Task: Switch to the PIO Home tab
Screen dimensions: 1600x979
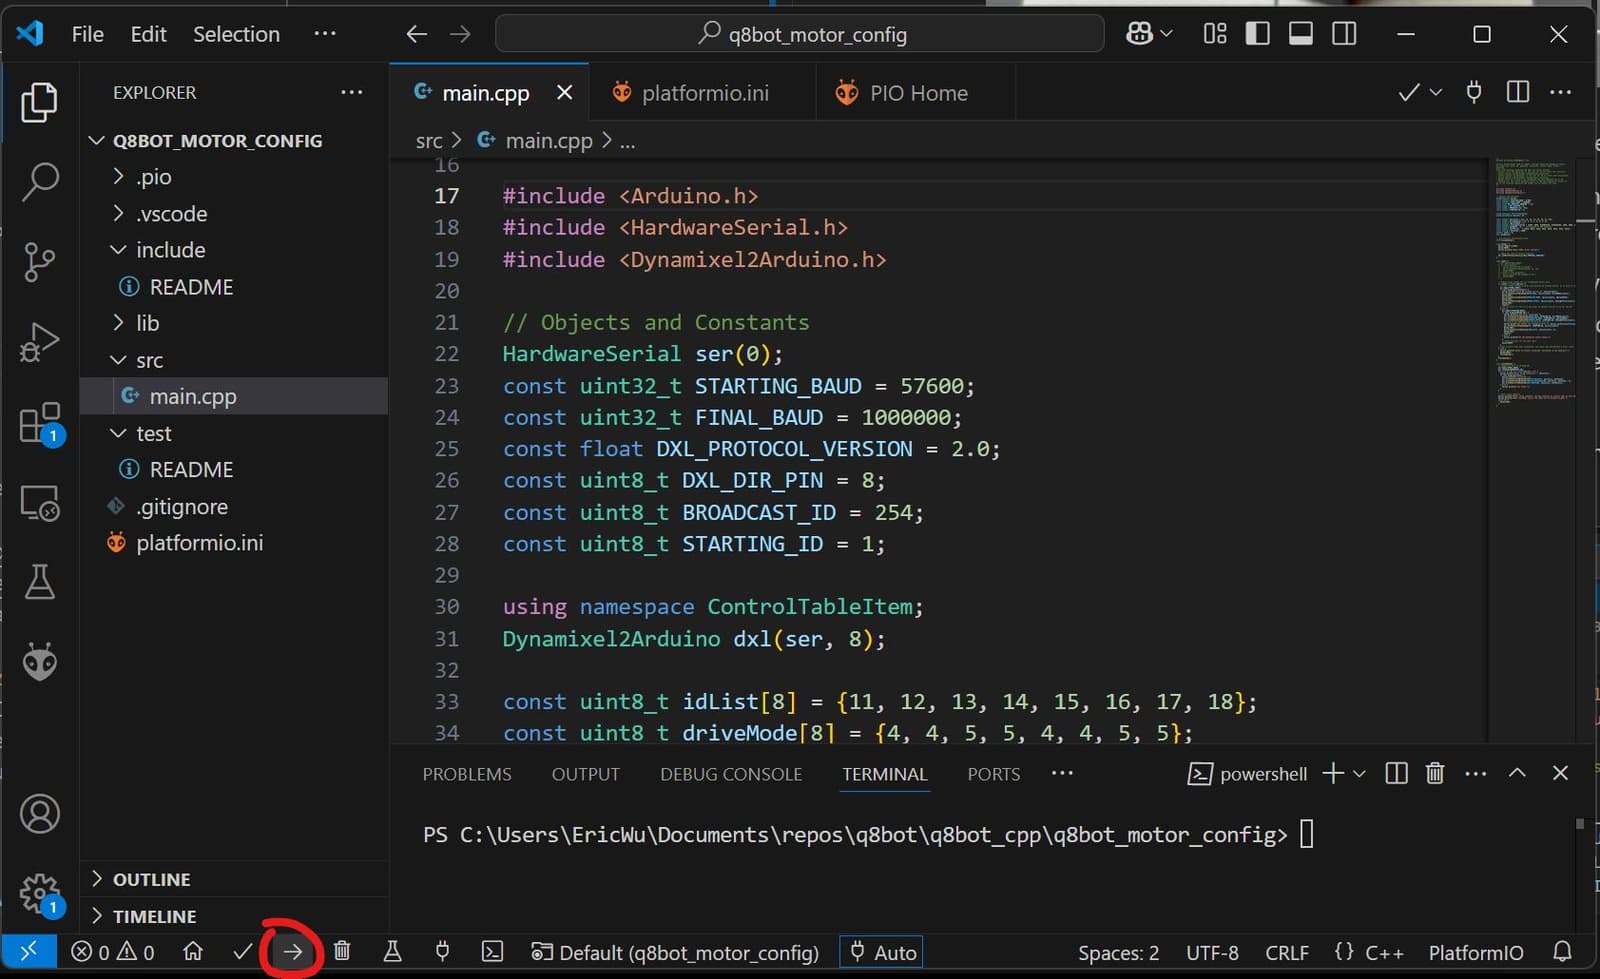Action: (918, 93)
